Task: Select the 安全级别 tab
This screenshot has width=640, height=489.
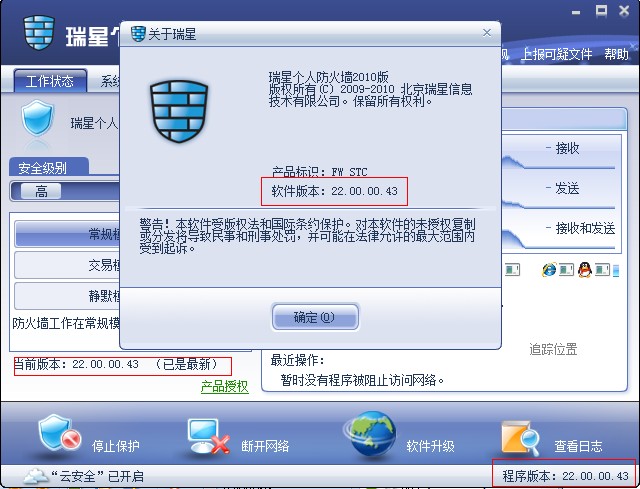Action: (x=48, y=167)
